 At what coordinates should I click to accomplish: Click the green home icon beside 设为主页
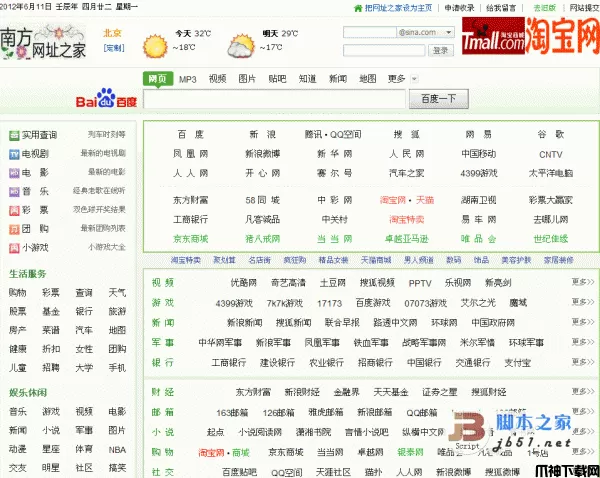pyautogui.click(x=358, y=8)
